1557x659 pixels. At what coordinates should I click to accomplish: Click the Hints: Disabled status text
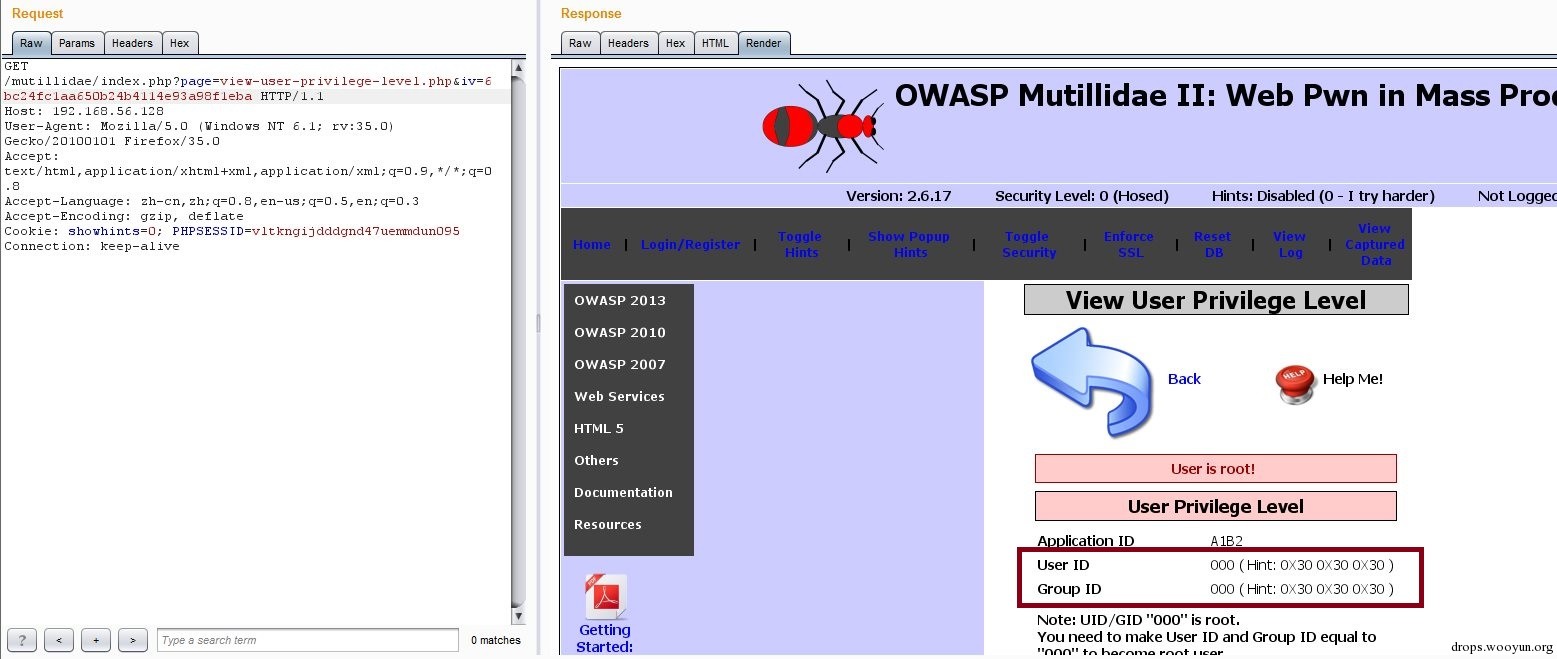tap(1323, 196)
